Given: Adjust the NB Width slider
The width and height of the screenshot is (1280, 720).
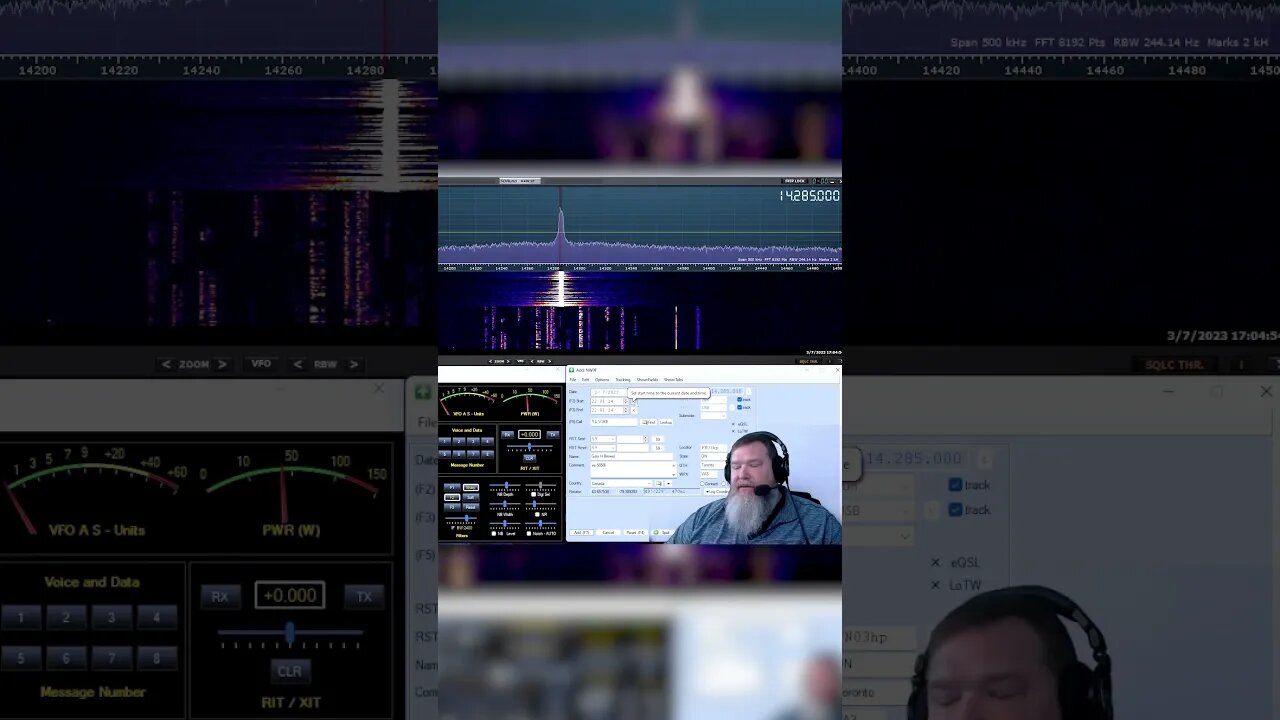Looking at the screenshot, I should point(505,504).
